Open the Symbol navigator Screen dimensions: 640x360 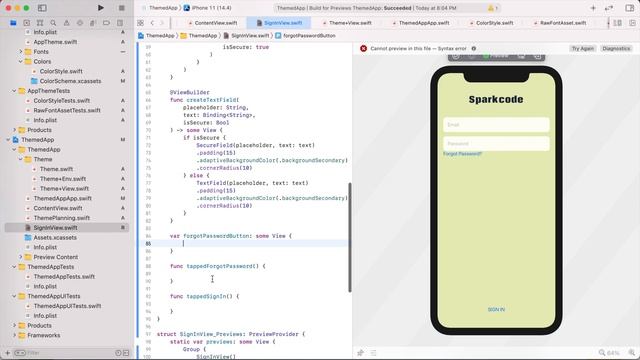40,23
